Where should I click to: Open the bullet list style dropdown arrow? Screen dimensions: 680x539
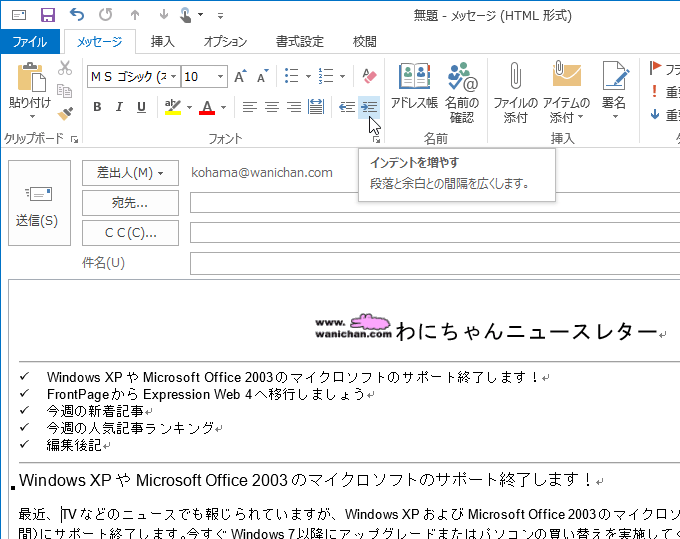(308, 76)
